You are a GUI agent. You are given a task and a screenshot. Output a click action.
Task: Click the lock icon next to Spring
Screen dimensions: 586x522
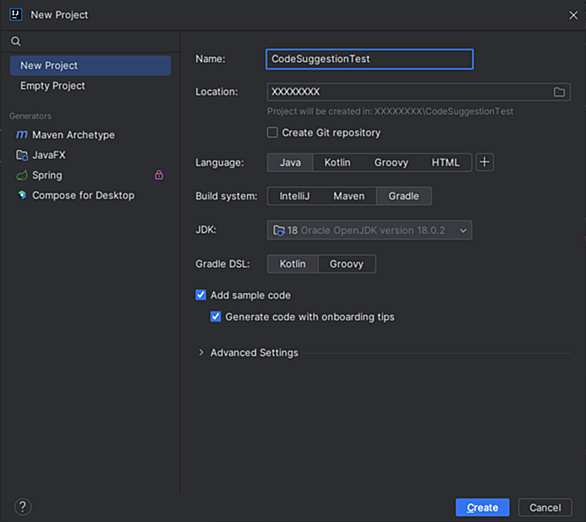(159, 175)
